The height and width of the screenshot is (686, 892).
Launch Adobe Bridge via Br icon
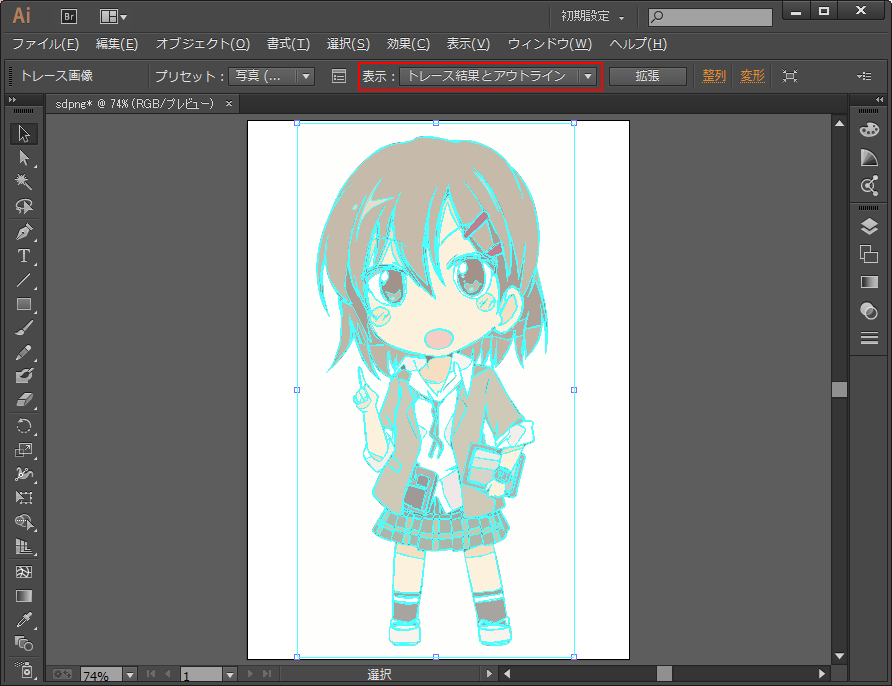click(x=69, y=16)
